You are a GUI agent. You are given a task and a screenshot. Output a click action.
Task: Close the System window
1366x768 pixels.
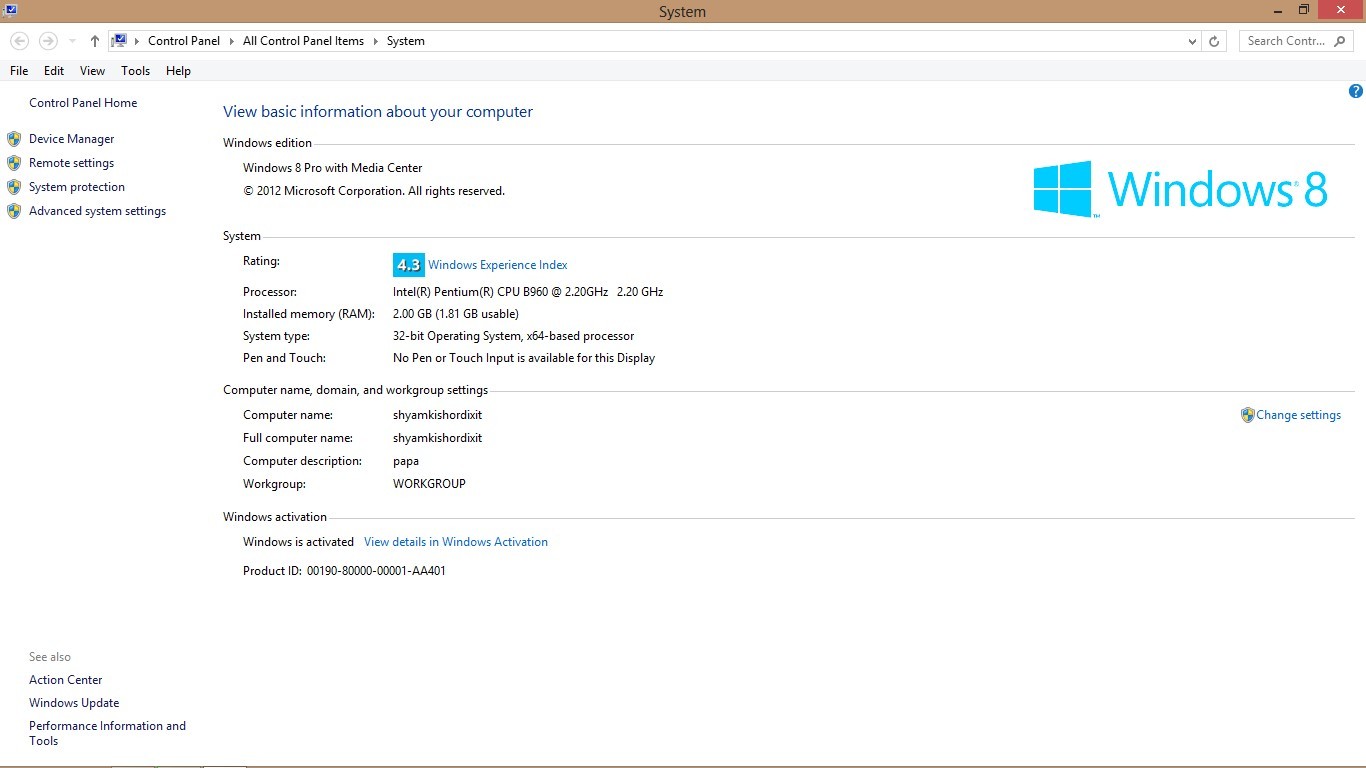tap(1342, 10)
